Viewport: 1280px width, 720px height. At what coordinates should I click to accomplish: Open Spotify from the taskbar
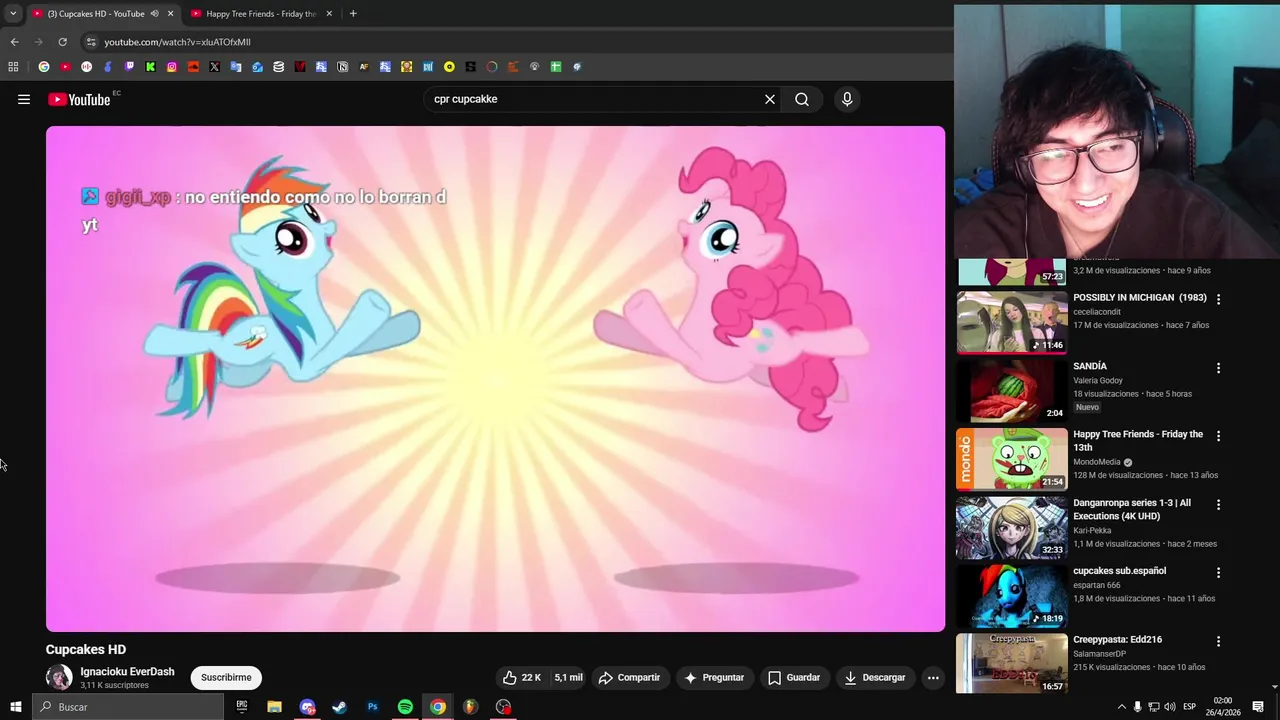tap(405, 707)
